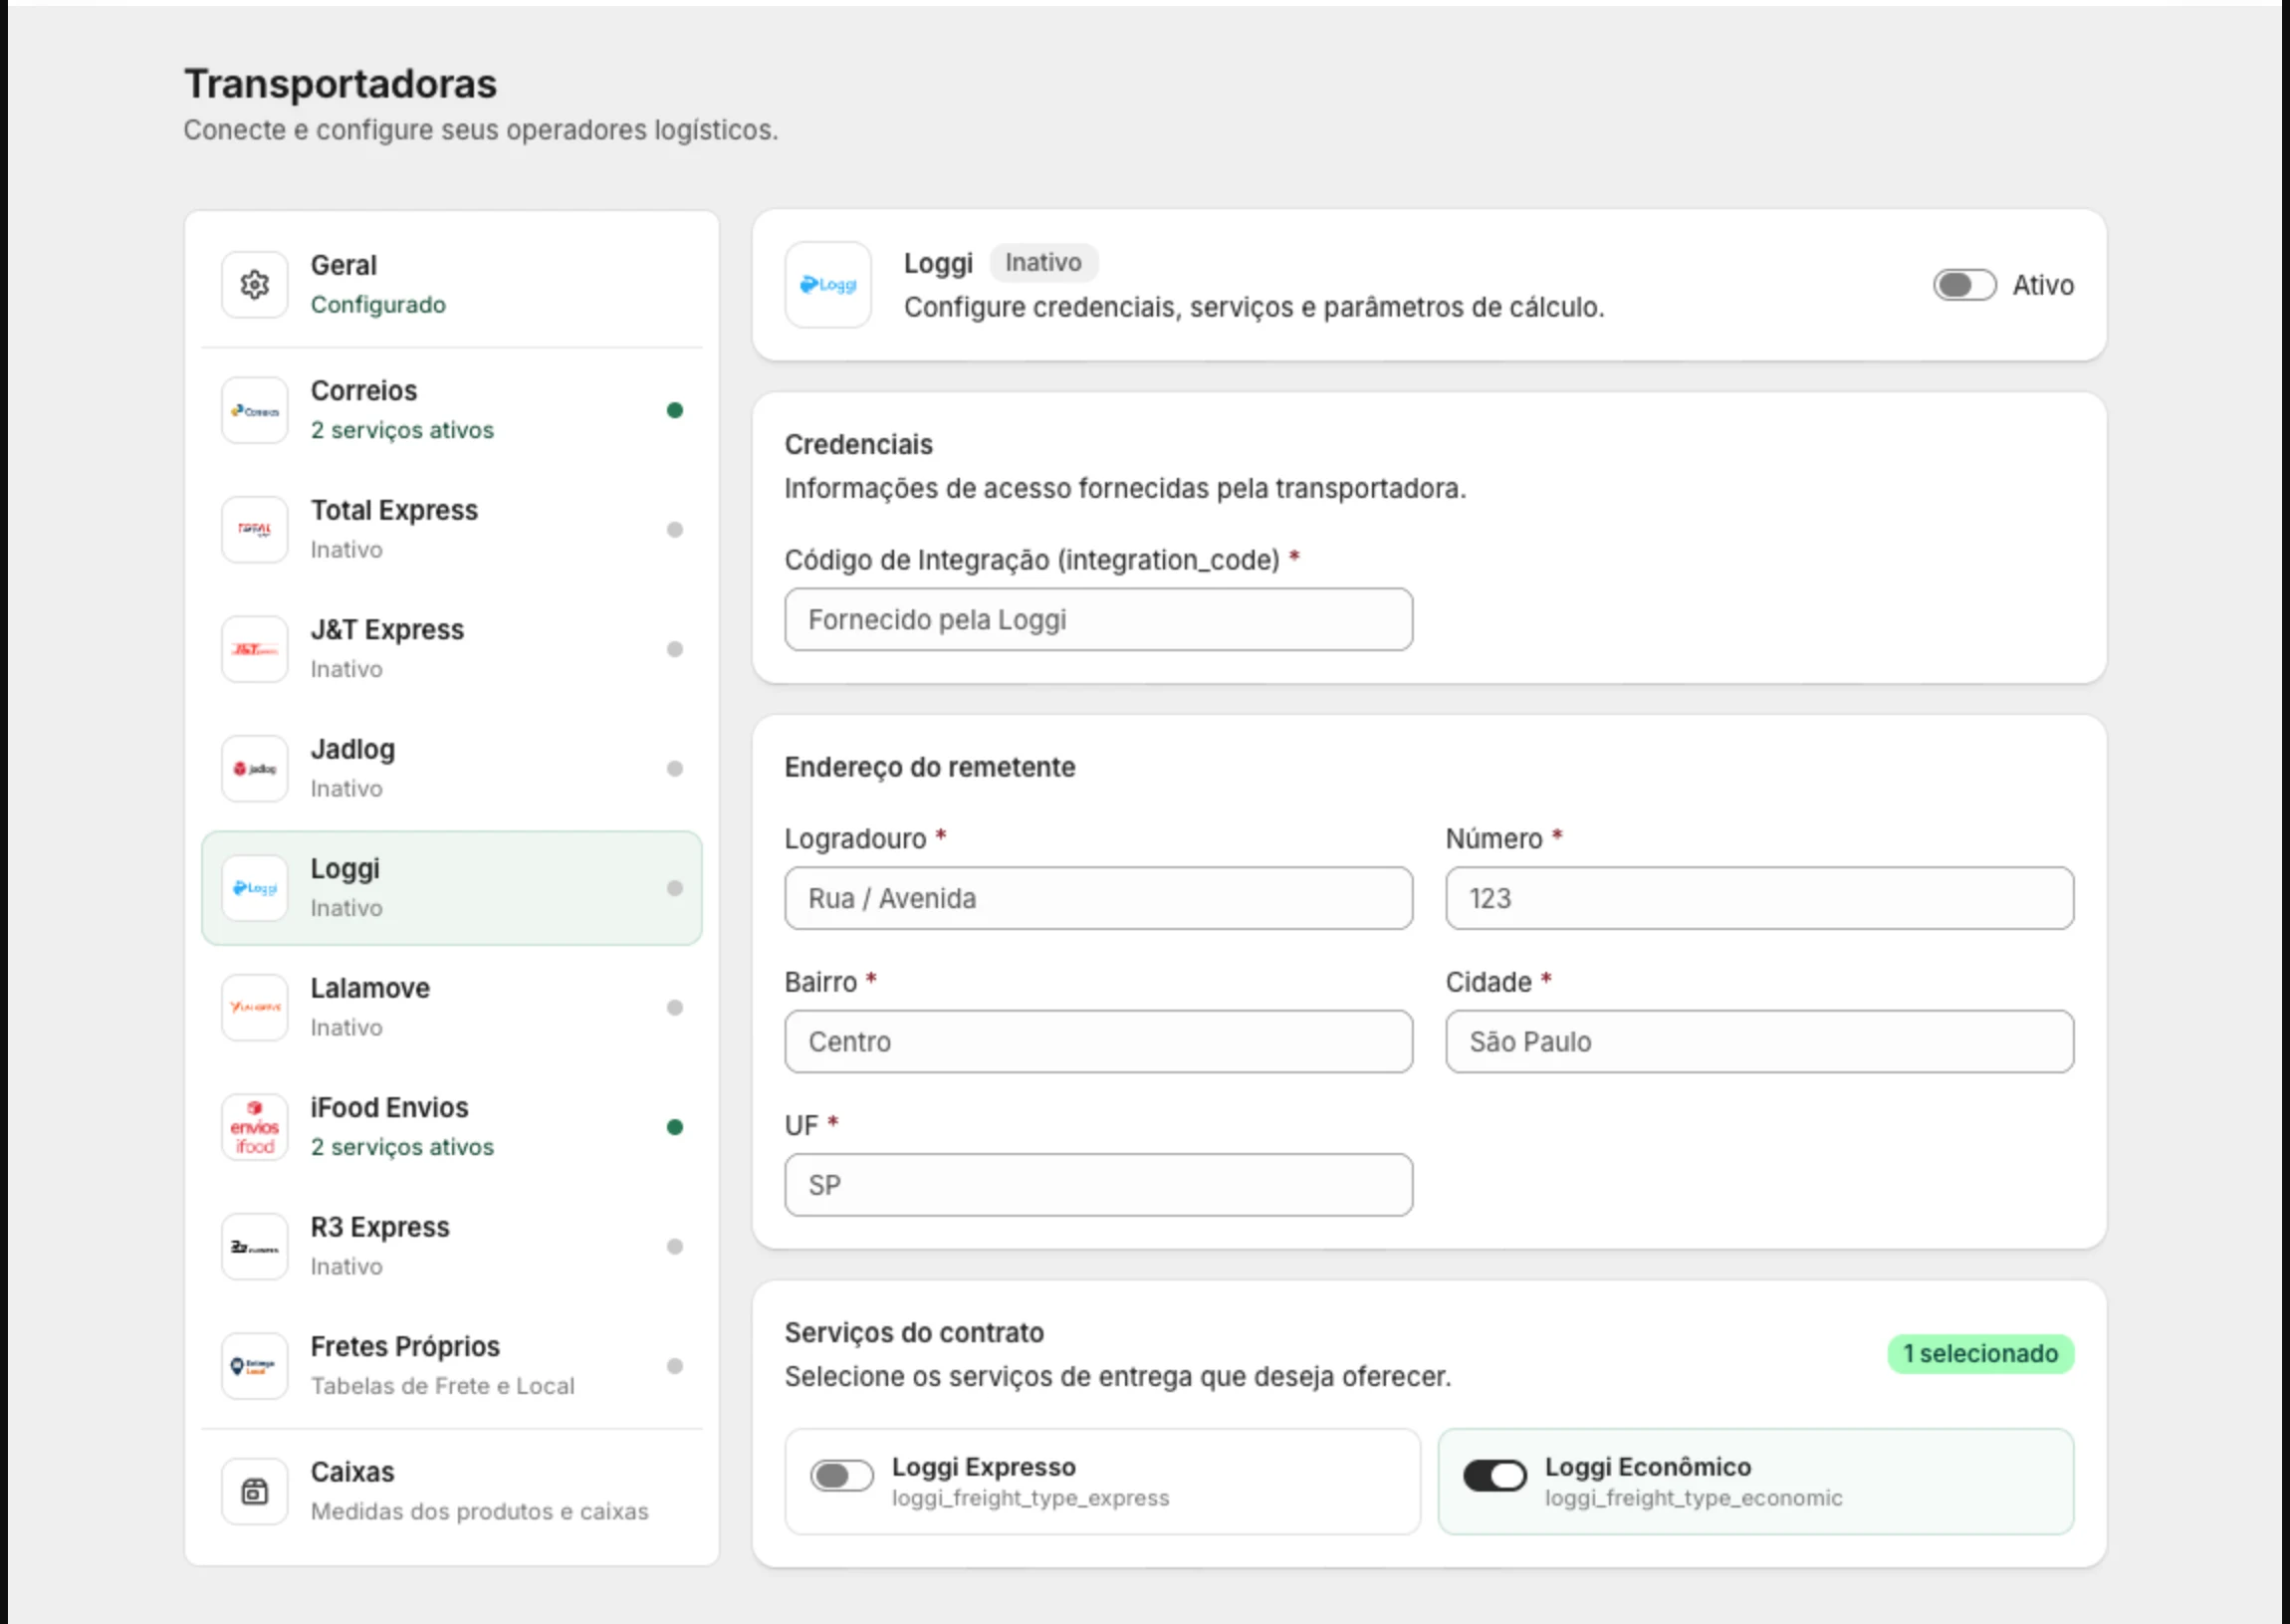This screenshot has height=1624, width=2290.
Task: Click the Número input field
Action: point(1760,899)
